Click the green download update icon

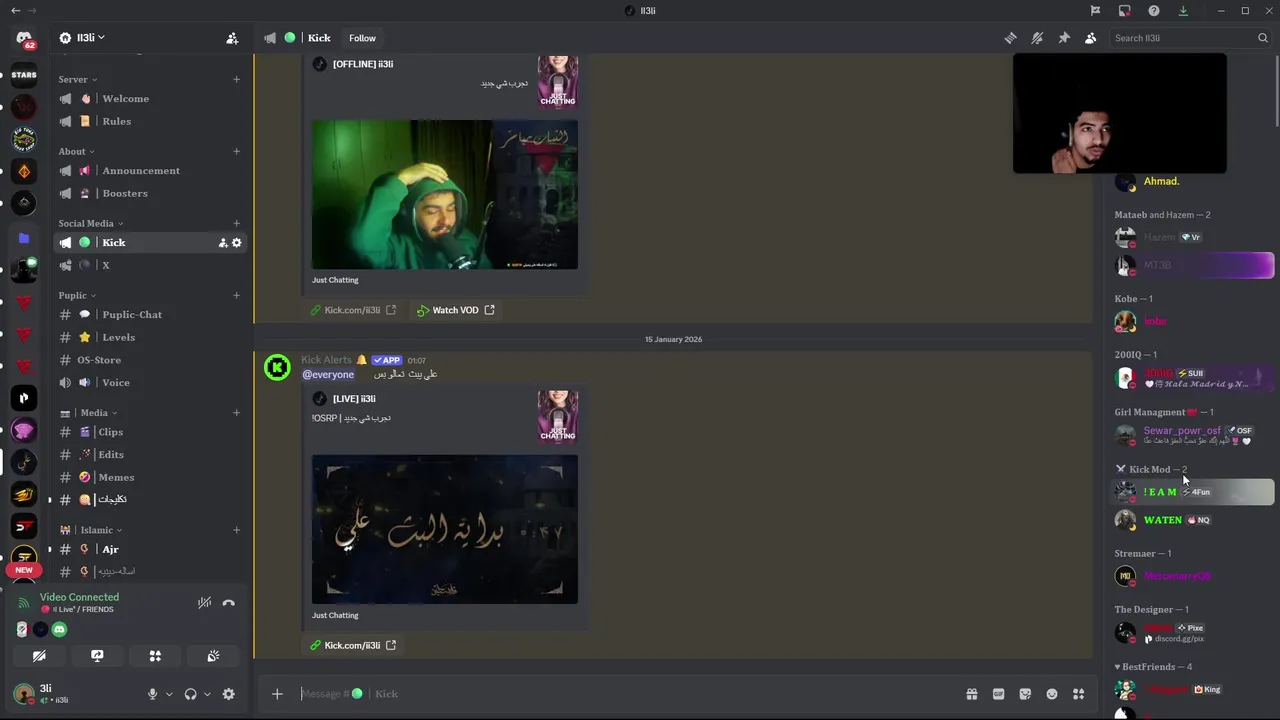[1183, 11]
